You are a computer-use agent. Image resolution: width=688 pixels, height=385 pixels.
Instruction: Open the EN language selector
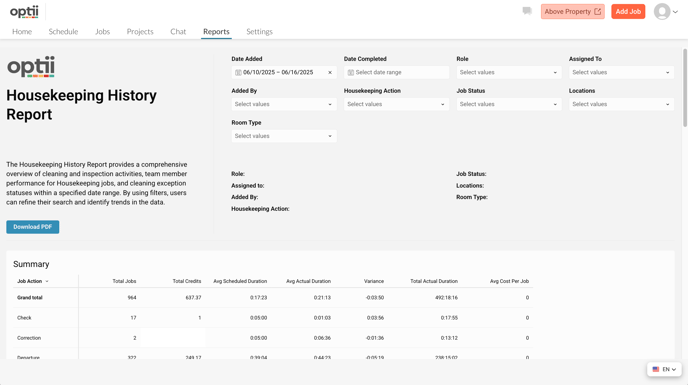[664, 369]
